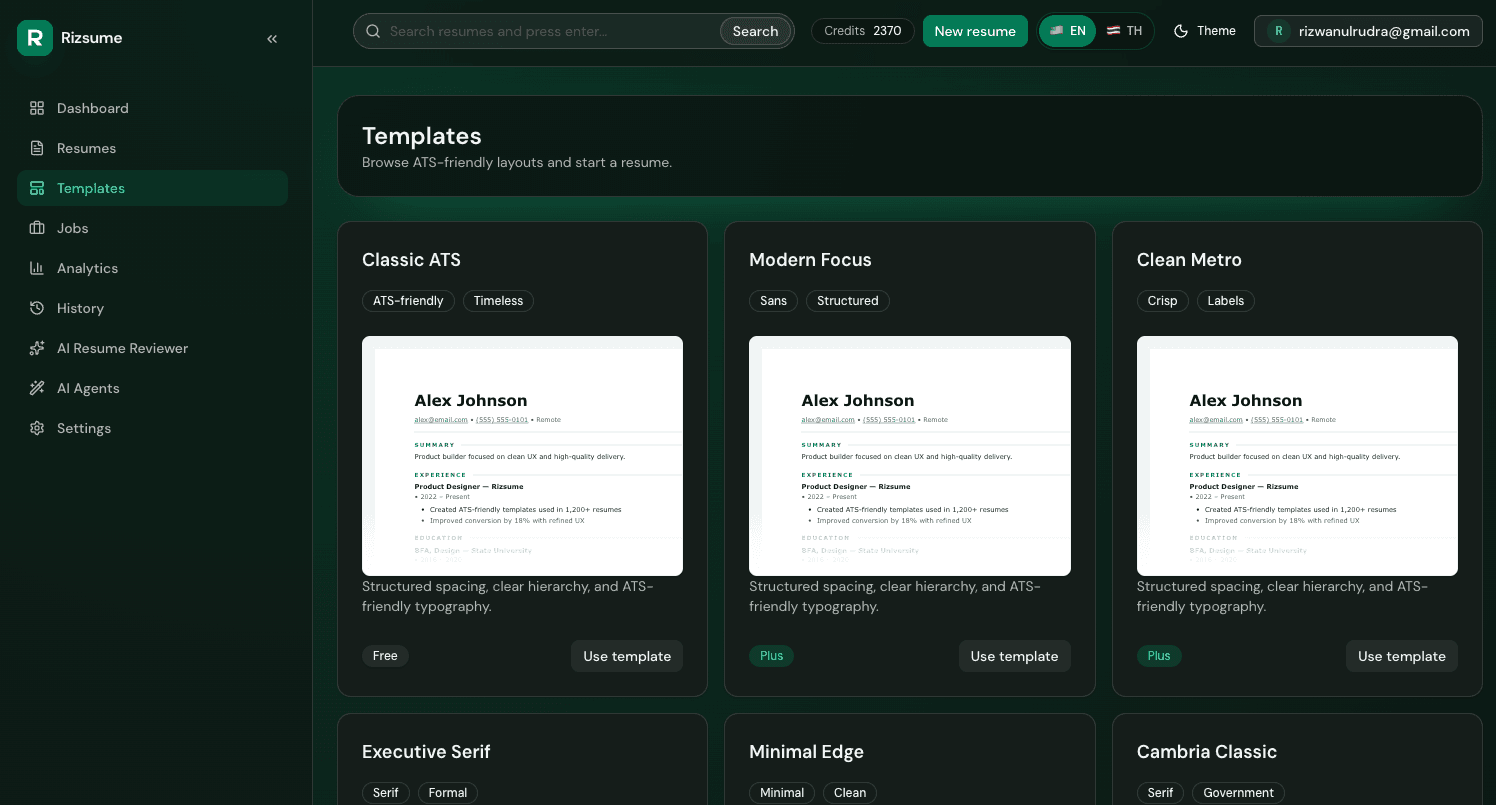Open the History section
Viewport: 1496px width, 805px height.
(x=152, y=308)
